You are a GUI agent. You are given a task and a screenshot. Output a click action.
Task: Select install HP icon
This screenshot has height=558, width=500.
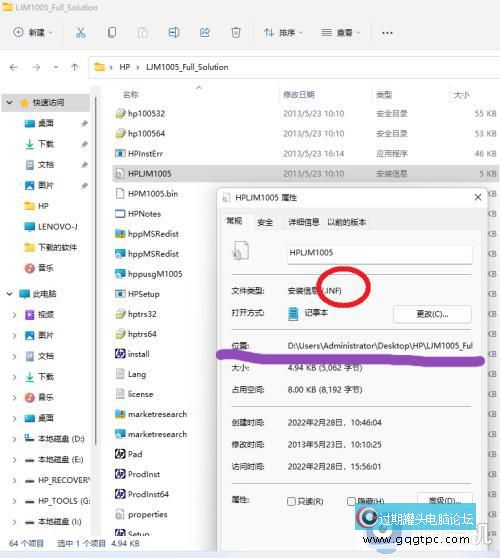[x=120, y=354]
